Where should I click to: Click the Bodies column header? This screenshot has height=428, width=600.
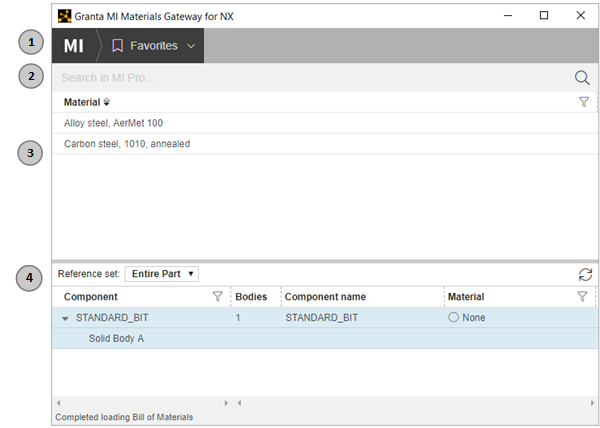250,297
